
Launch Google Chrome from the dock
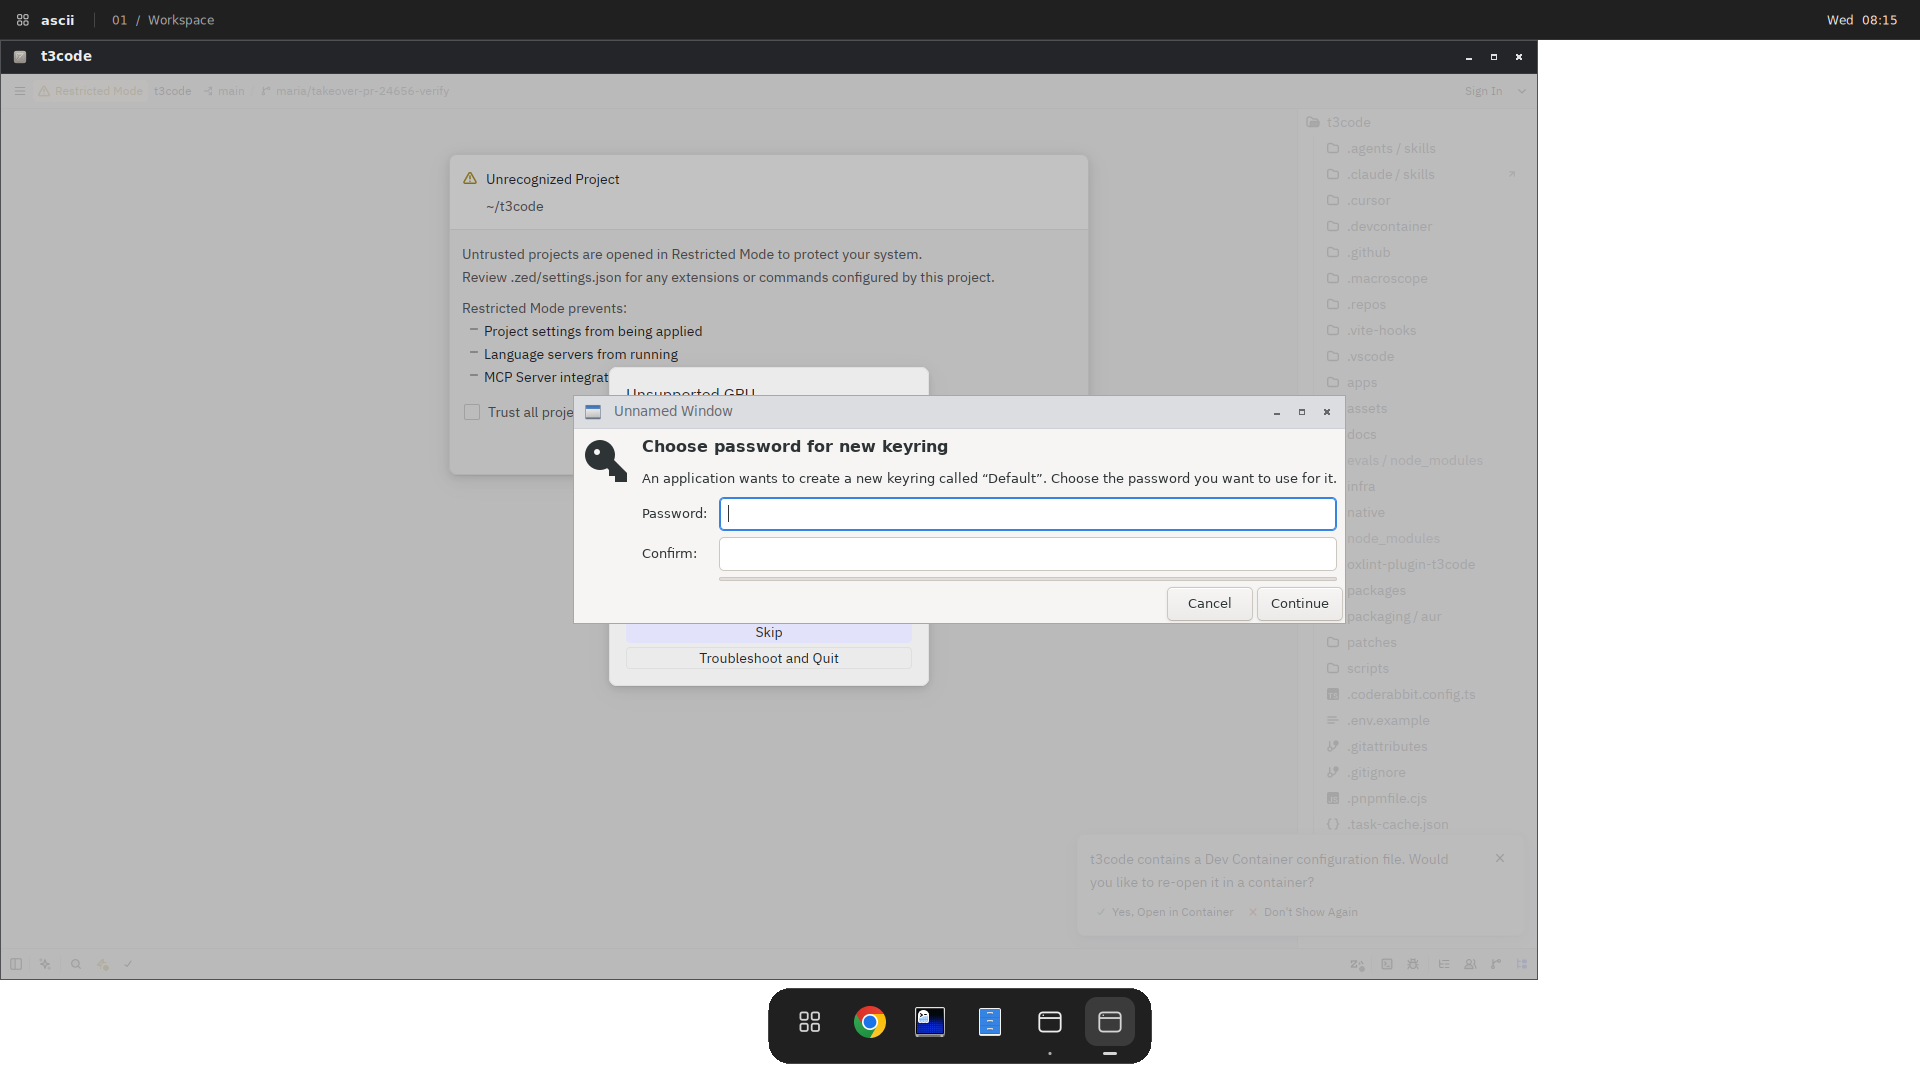coord(870,1022)
